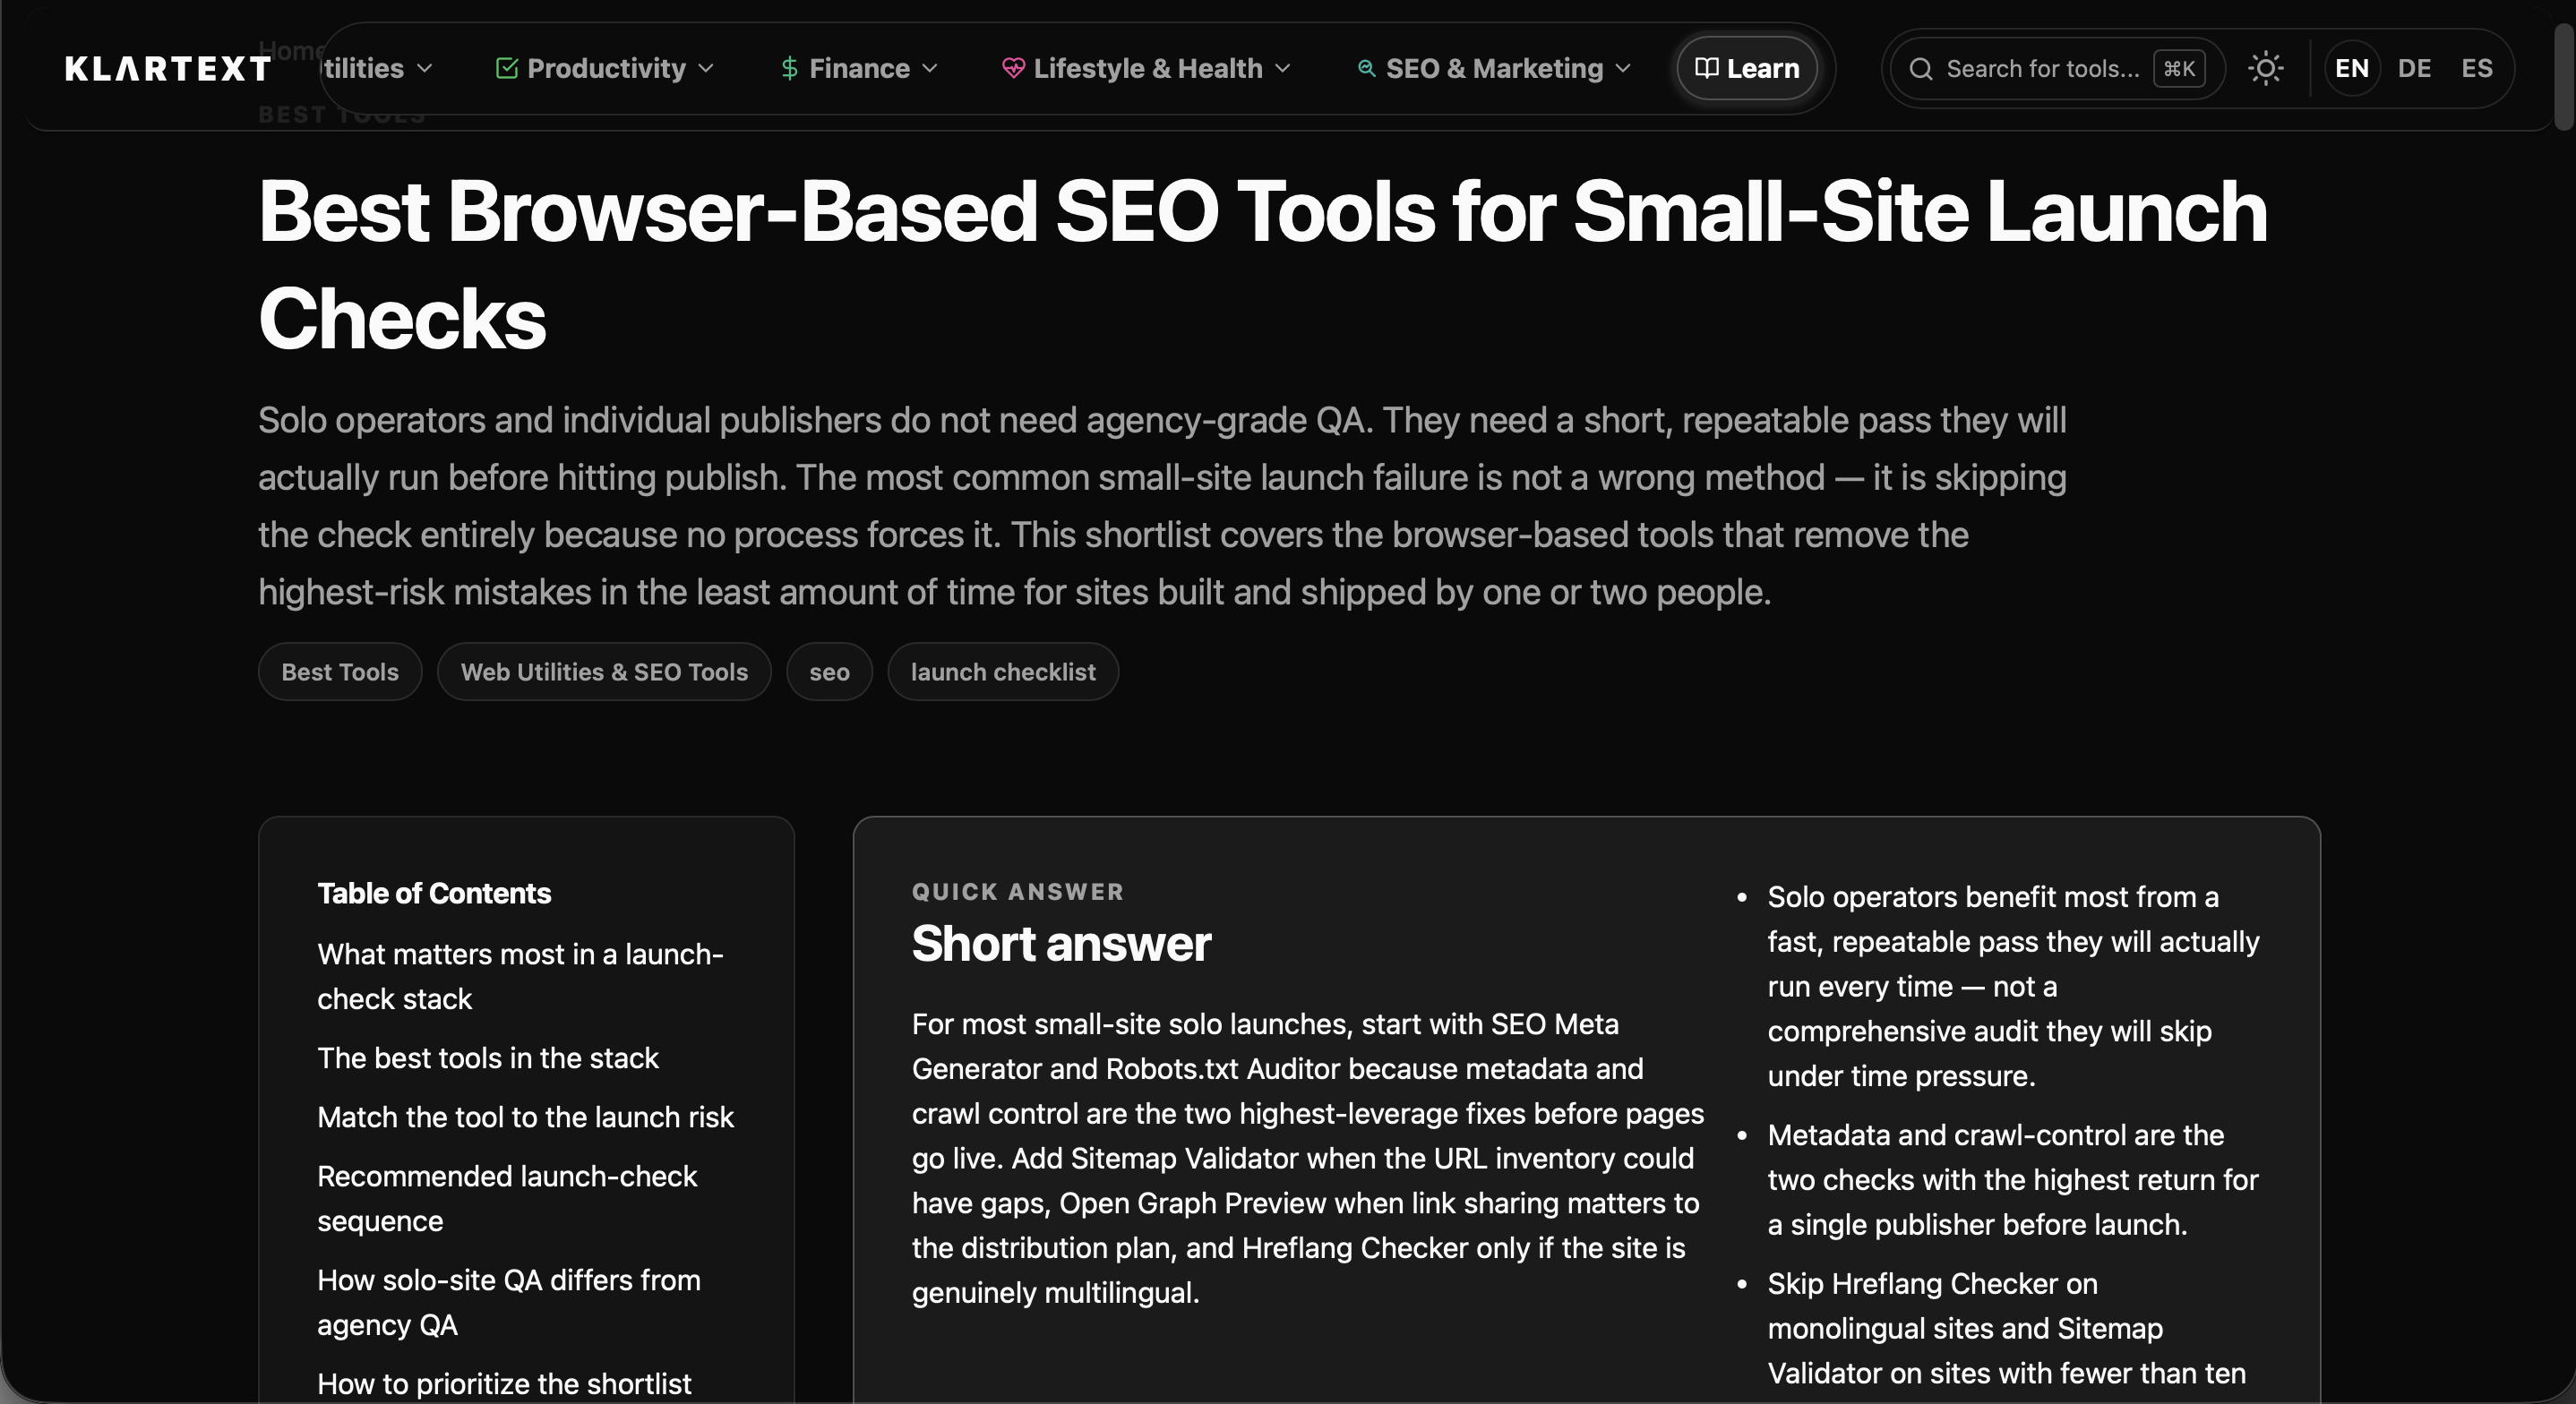Click the Finance dollar sign icon
Screen dimensions: 2576x1404
[789, 69]
